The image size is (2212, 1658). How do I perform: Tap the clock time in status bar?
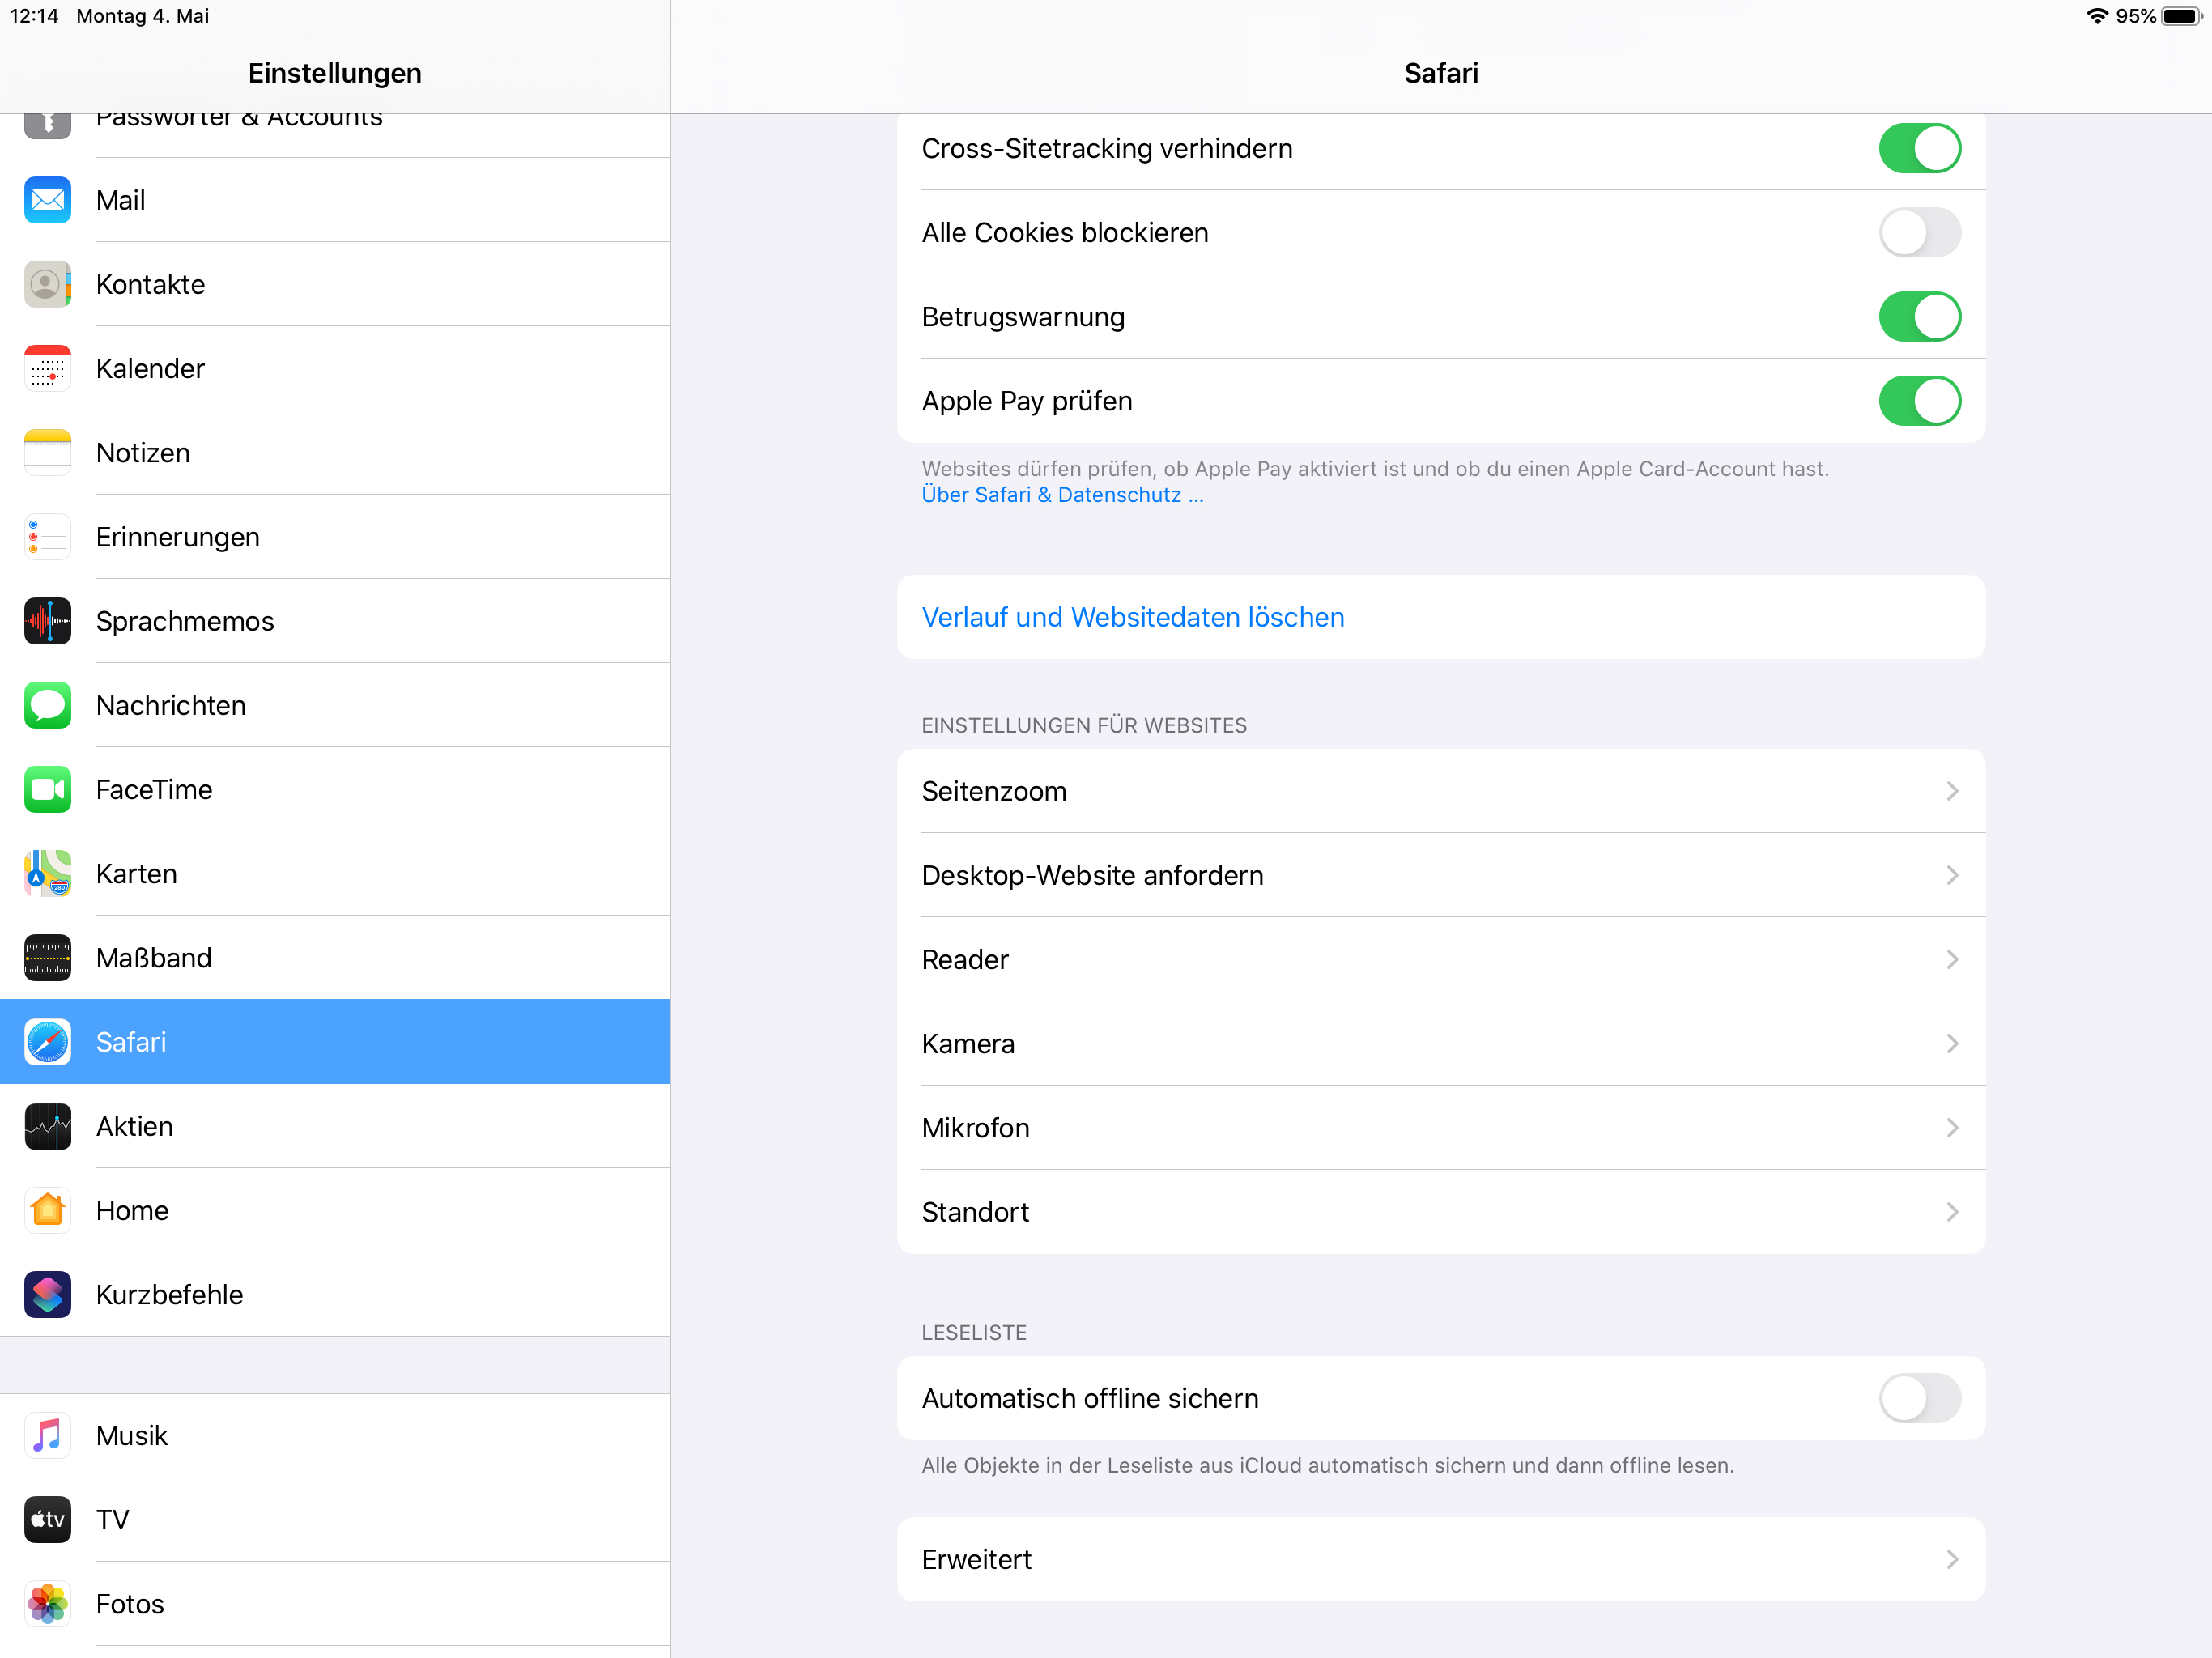point(34,16)
